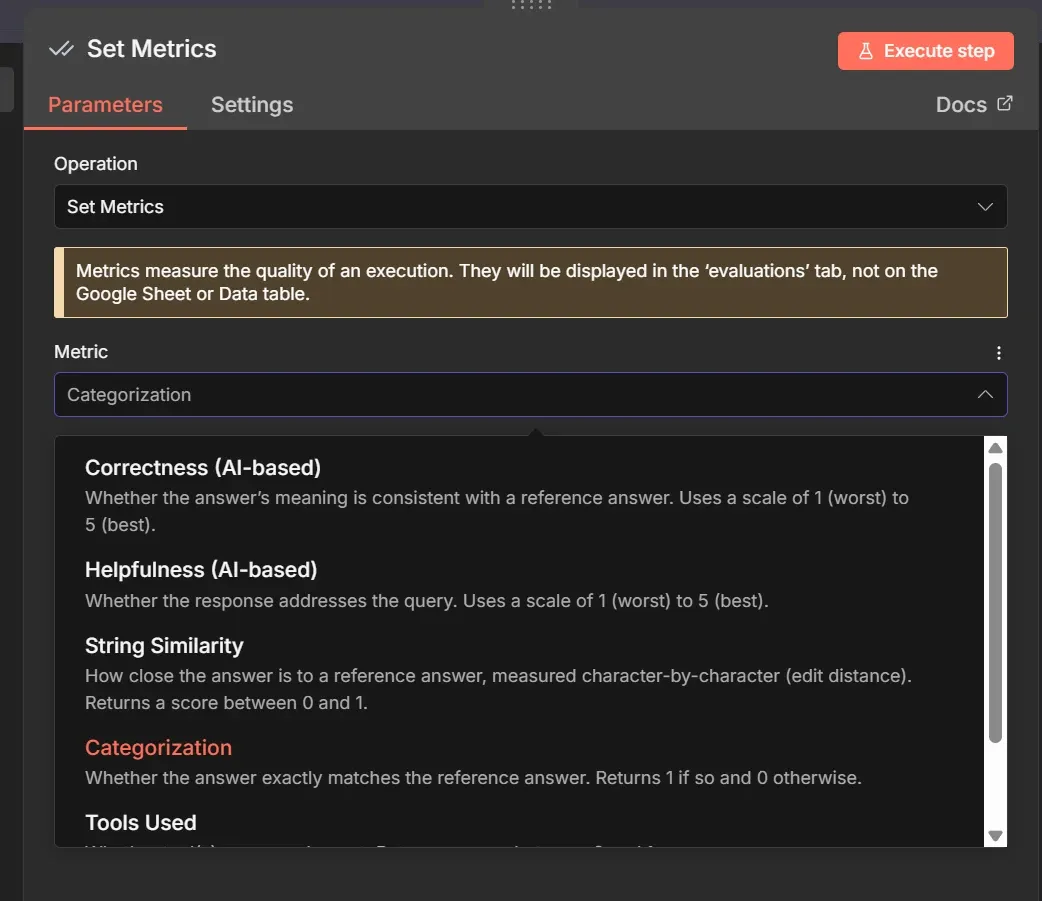Click the Execute step button
Screen dimensions: 1042x901
coord(925,50)
